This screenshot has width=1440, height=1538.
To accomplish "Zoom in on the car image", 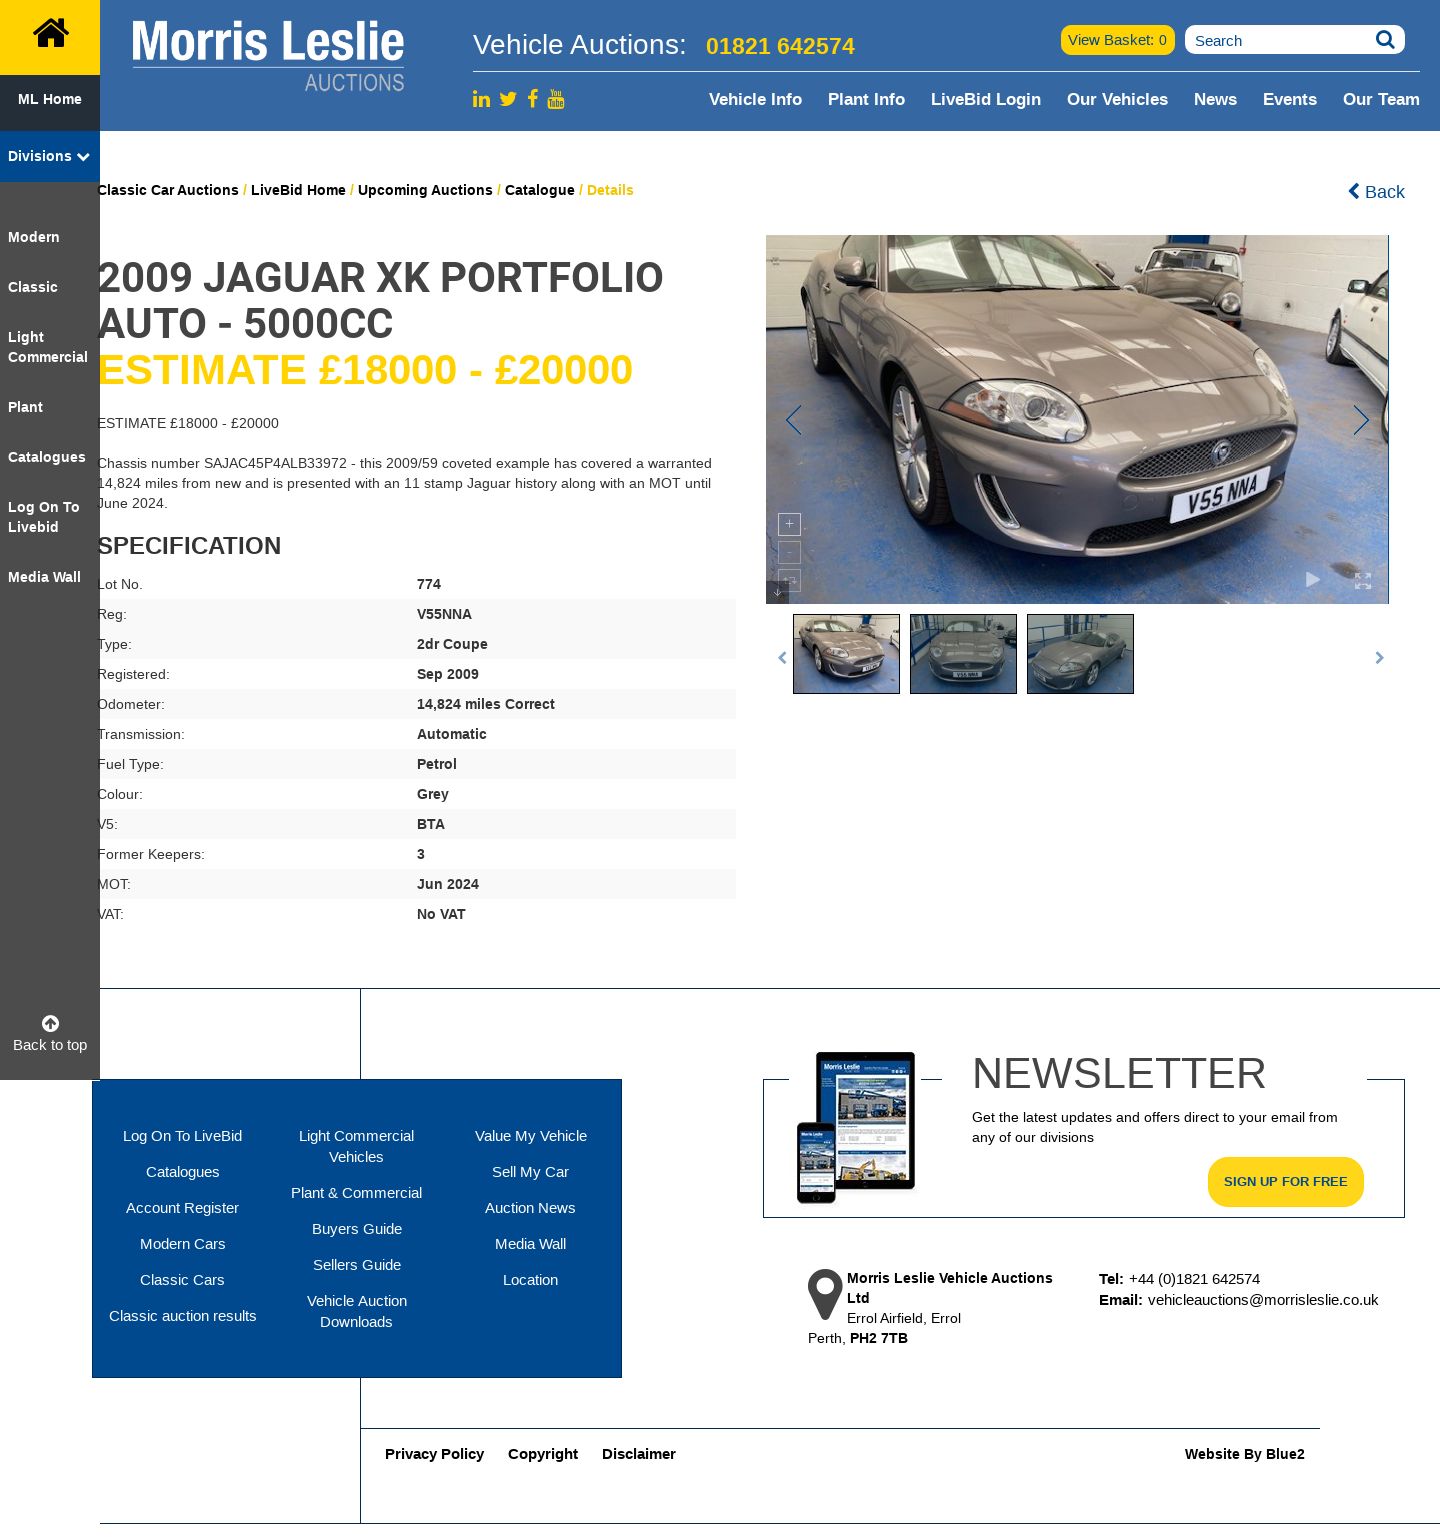I will tap(789, 524).
